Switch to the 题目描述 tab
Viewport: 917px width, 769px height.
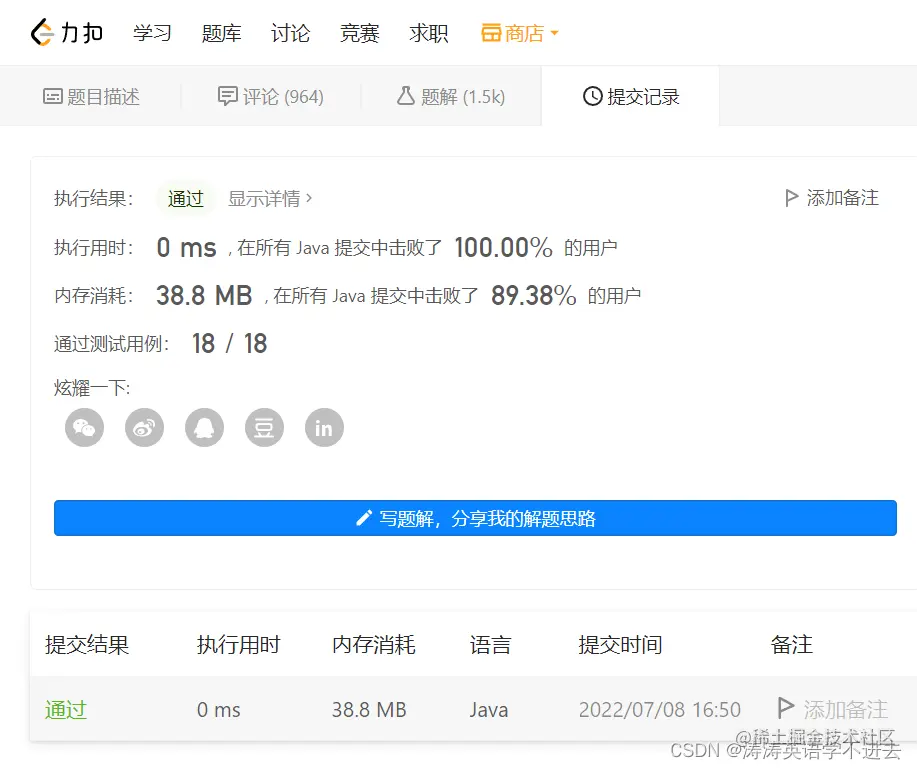coord(91,96)
